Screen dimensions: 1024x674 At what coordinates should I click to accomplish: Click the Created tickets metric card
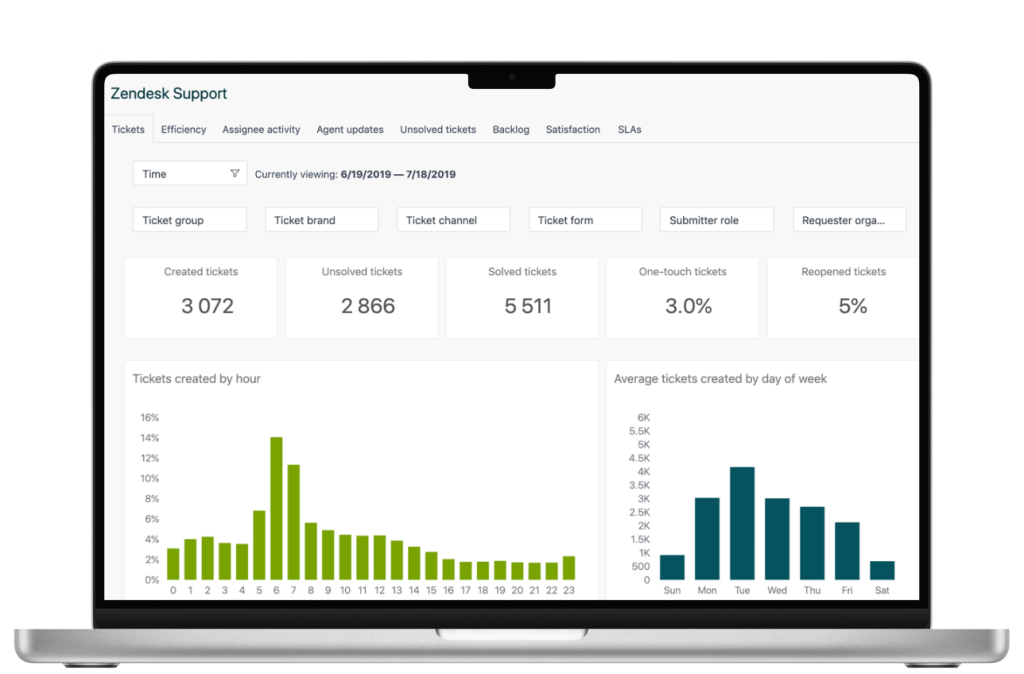[200, 296]
